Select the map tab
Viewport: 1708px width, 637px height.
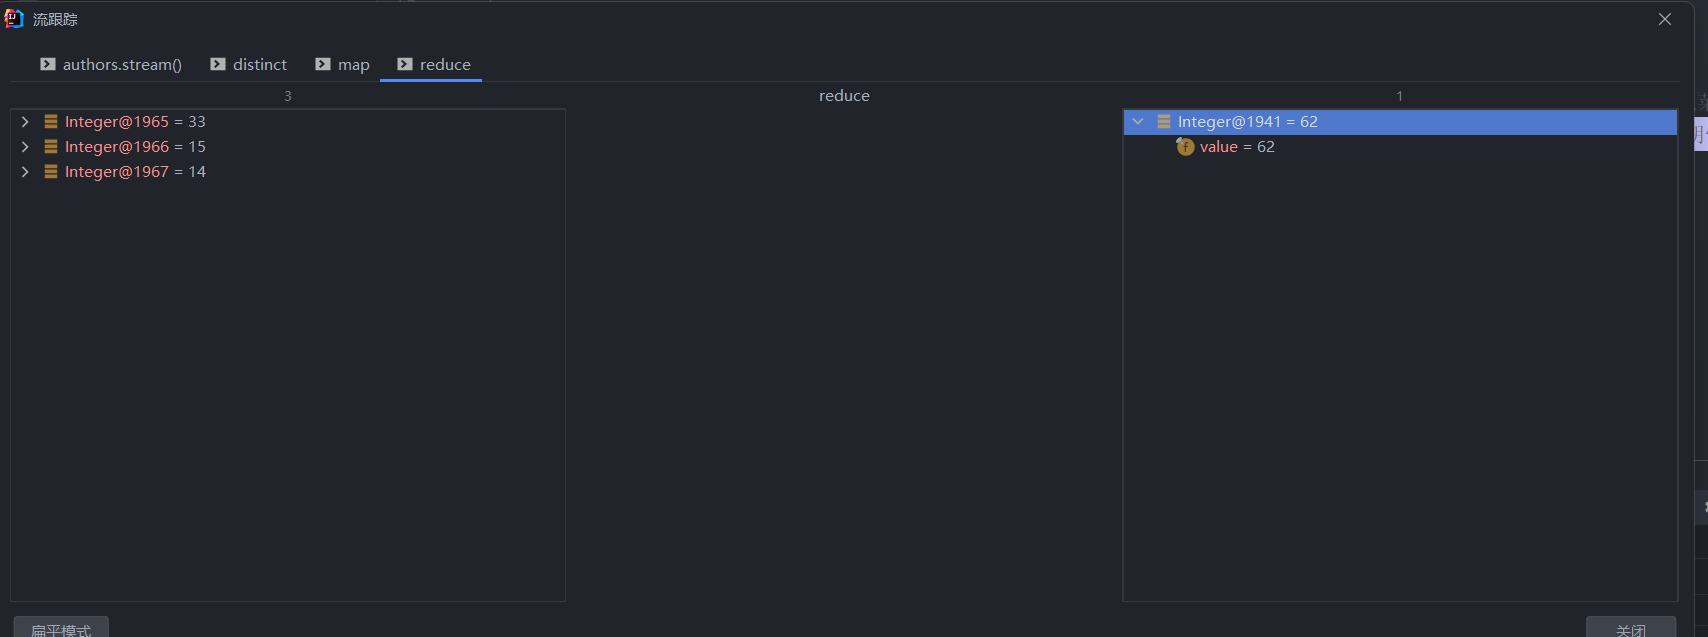(353, 65)
